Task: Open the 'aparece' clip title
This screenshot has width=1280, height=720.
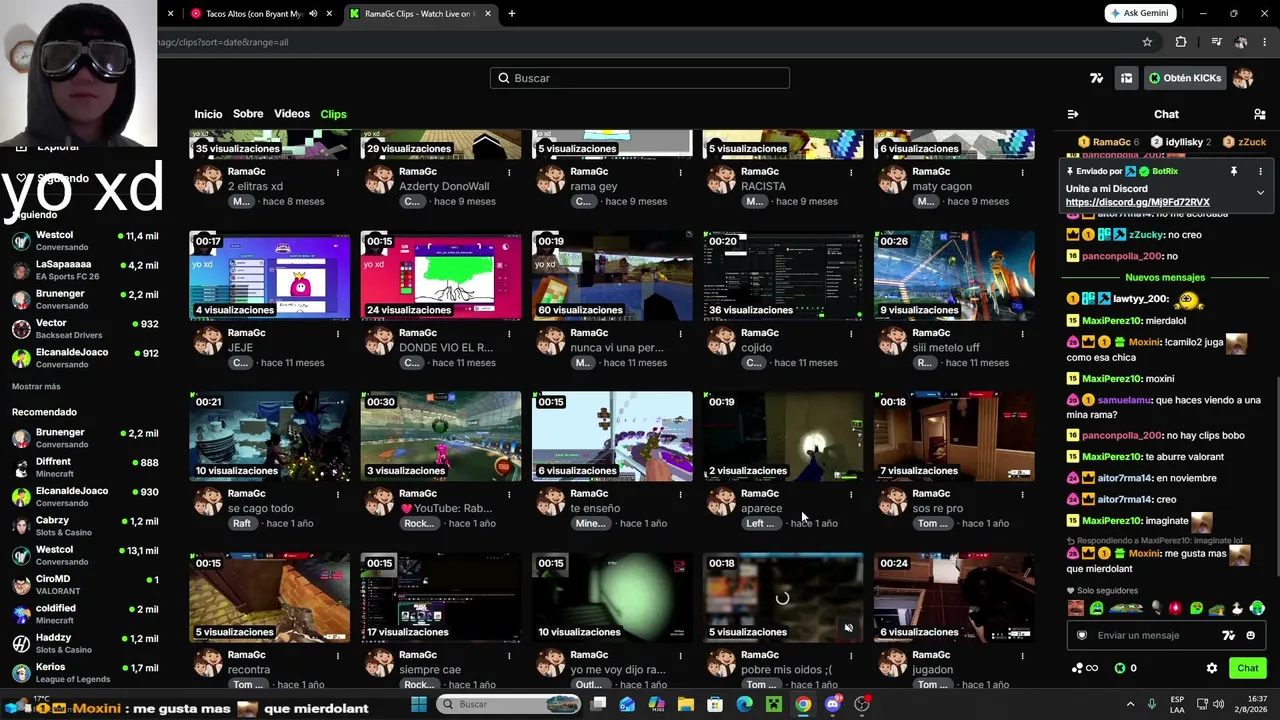Action: pos(762,508)
